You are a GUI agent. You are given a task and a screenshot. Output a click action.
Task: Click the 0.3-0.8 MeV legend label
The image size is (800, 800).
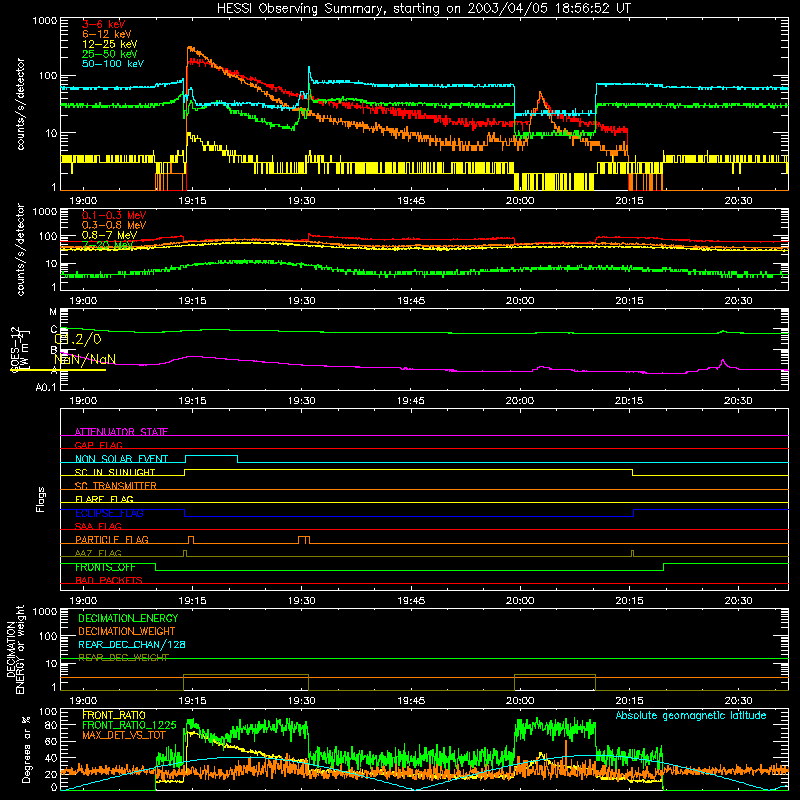point(114,225)
